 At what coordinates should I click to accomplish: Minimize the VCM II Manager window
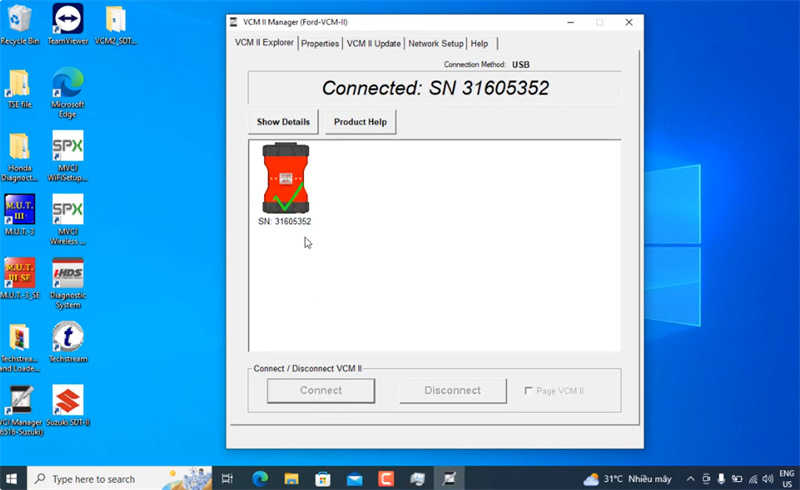pos(571,22)
